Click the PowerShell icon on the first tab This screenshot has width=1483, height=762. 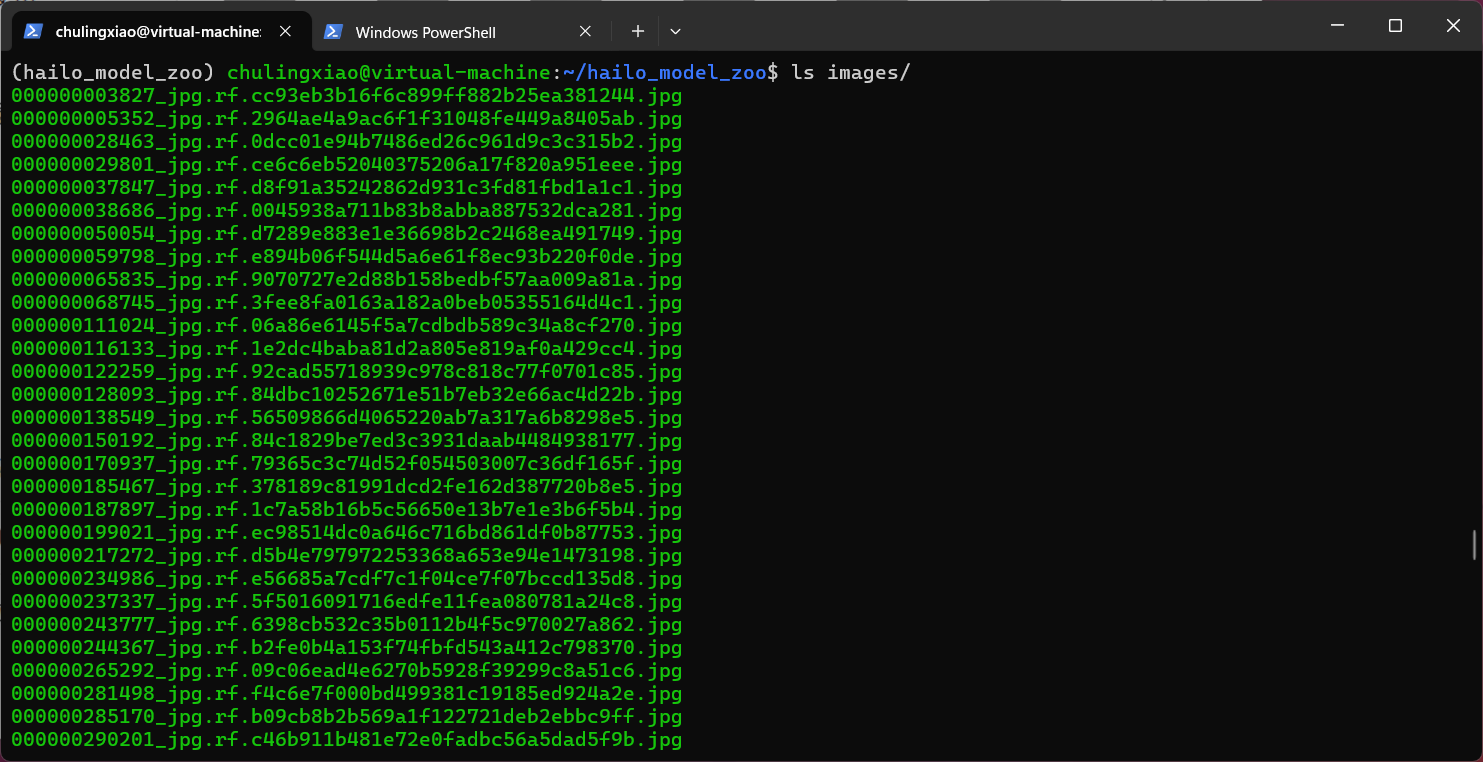point(33,31)
